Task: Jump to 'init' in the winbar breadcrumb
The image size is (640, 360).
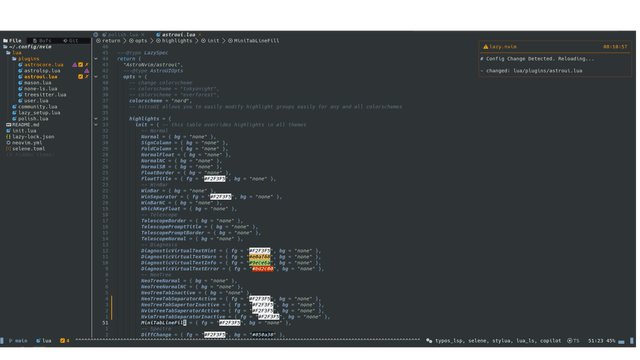Action: [210, 41]
